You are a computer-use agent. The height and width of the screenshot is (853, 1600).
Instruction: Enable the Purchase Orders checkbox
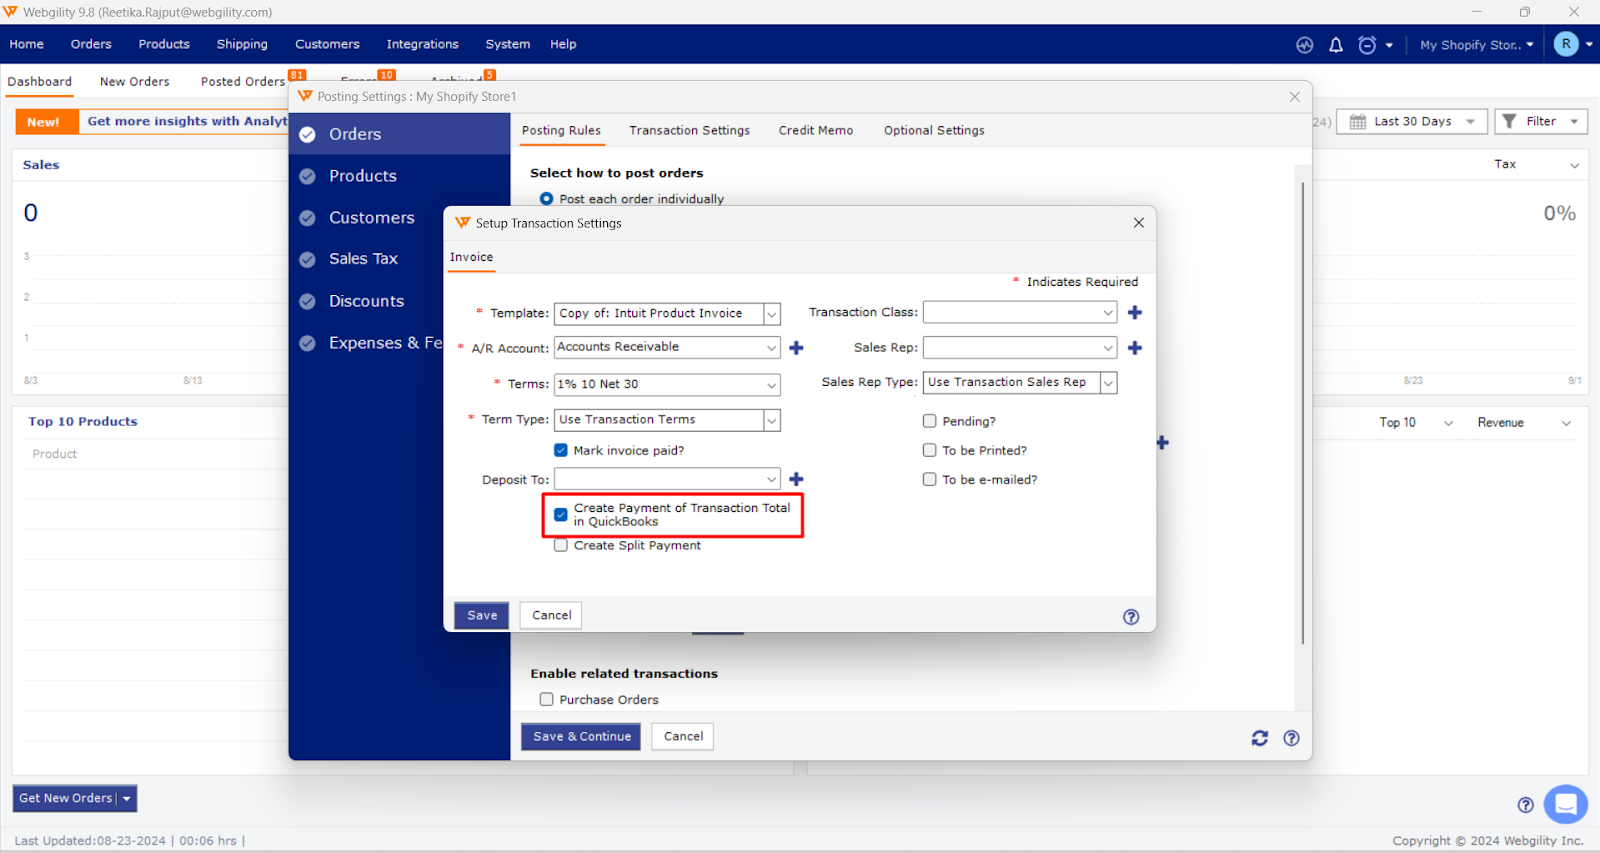click(546, 700)
